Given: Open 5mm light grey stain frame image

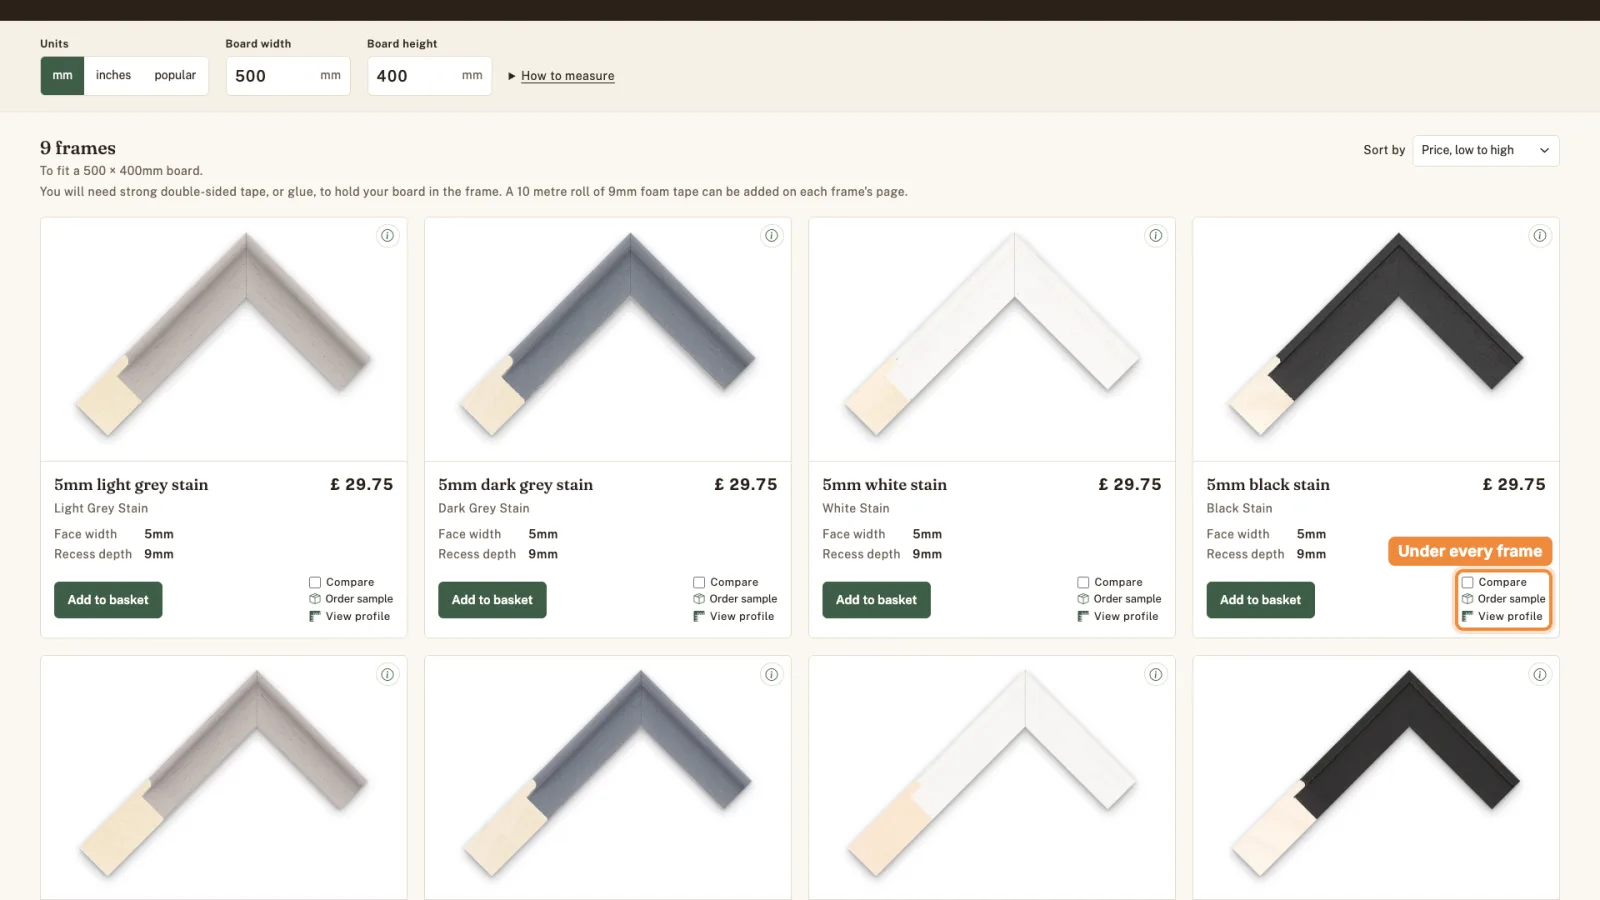Looking at the screenshot, I should click(224, 340).
